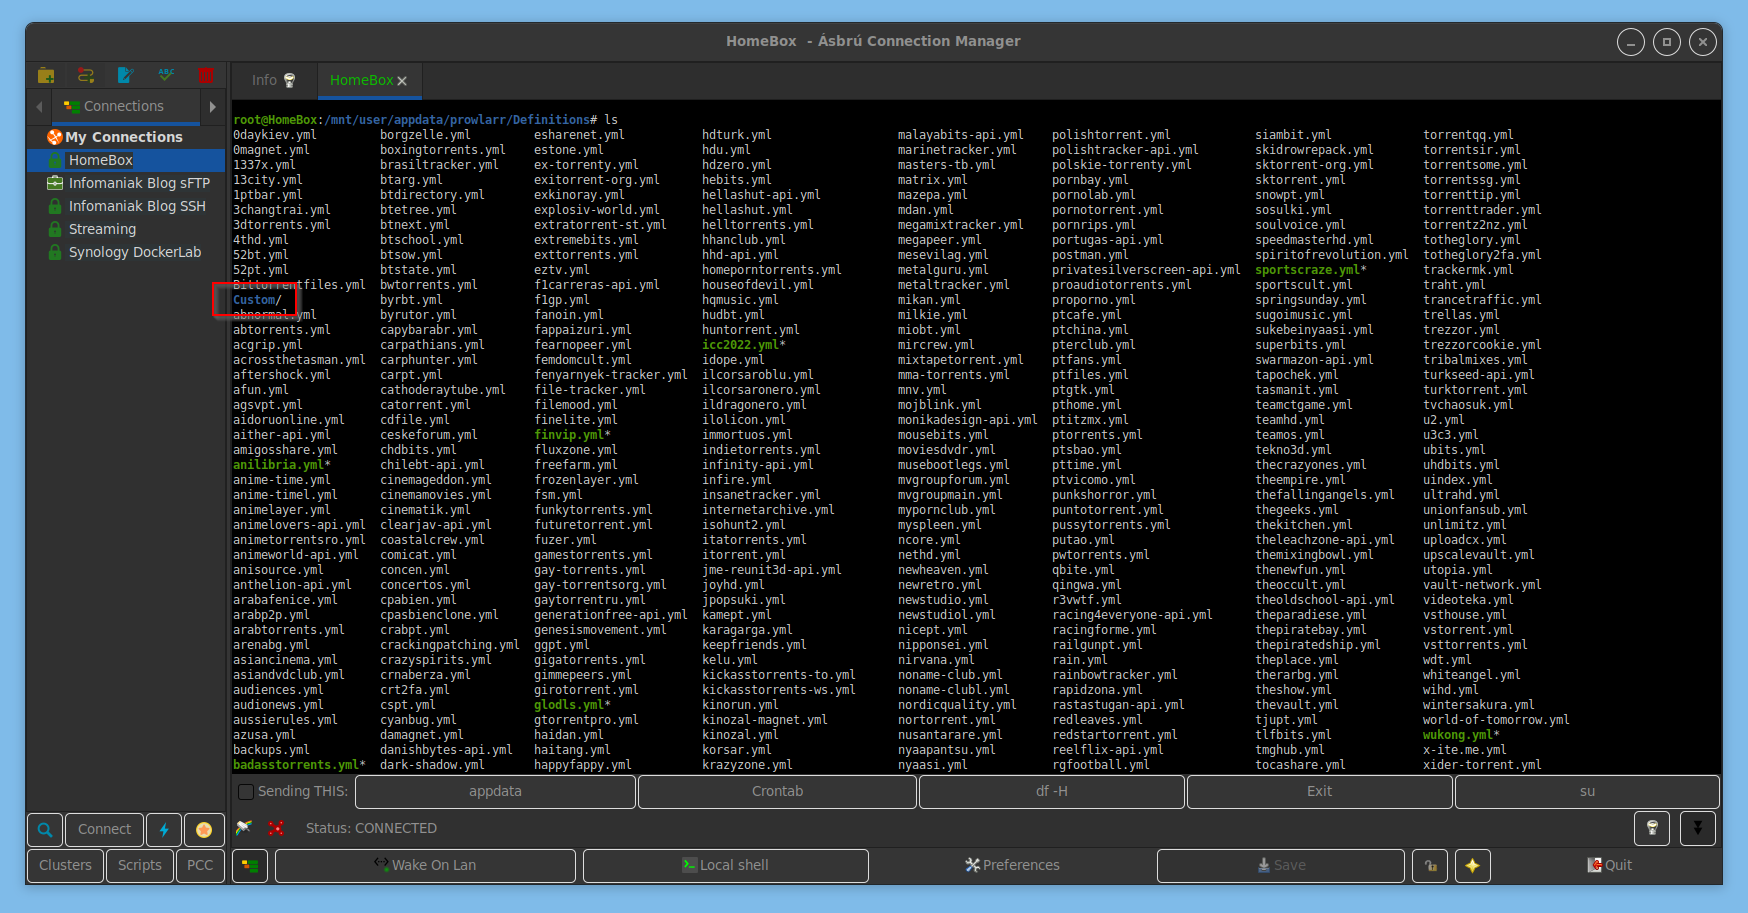Image resolution: width=1748 pixels, height=913 pixels.
Task: Click the add new connection icon
Action: click(86, 75)
